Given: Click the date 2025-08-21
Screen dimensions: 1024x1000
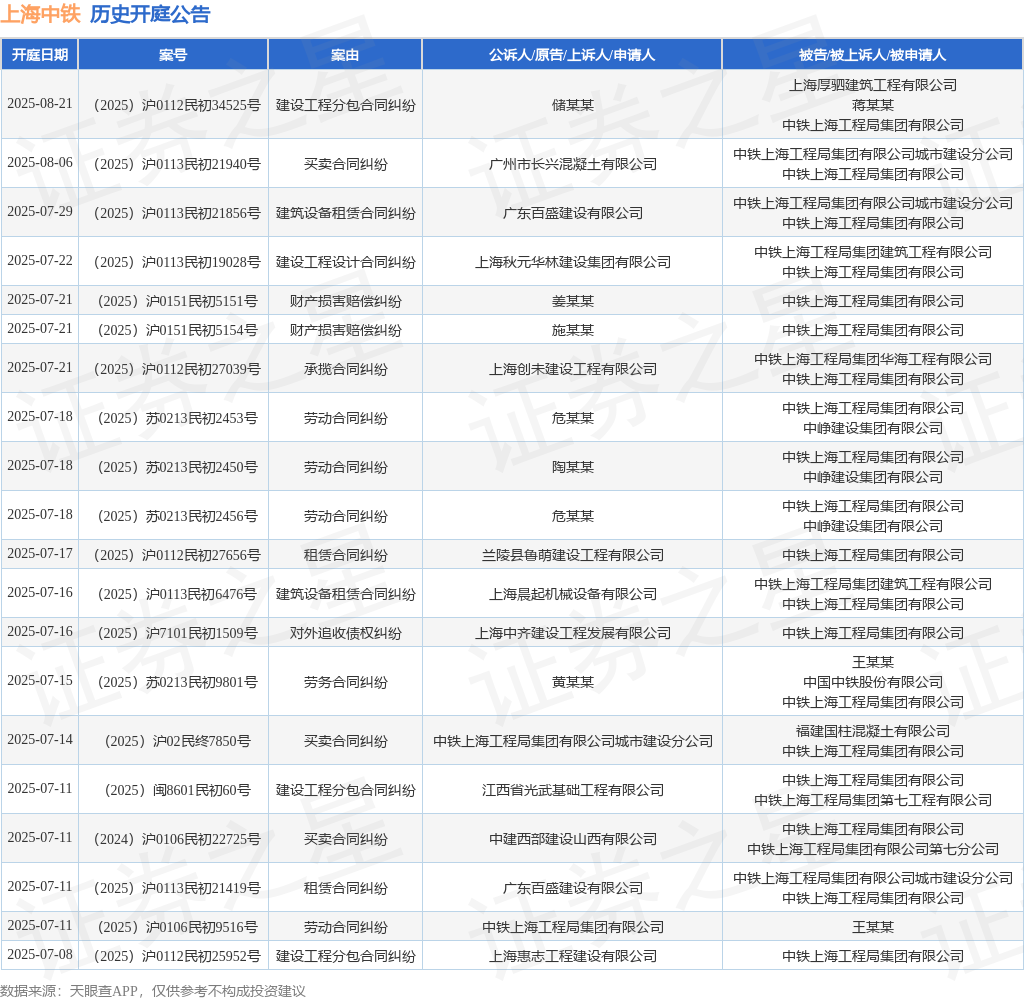Looking at the screenshot, I should tap(40, 104).
